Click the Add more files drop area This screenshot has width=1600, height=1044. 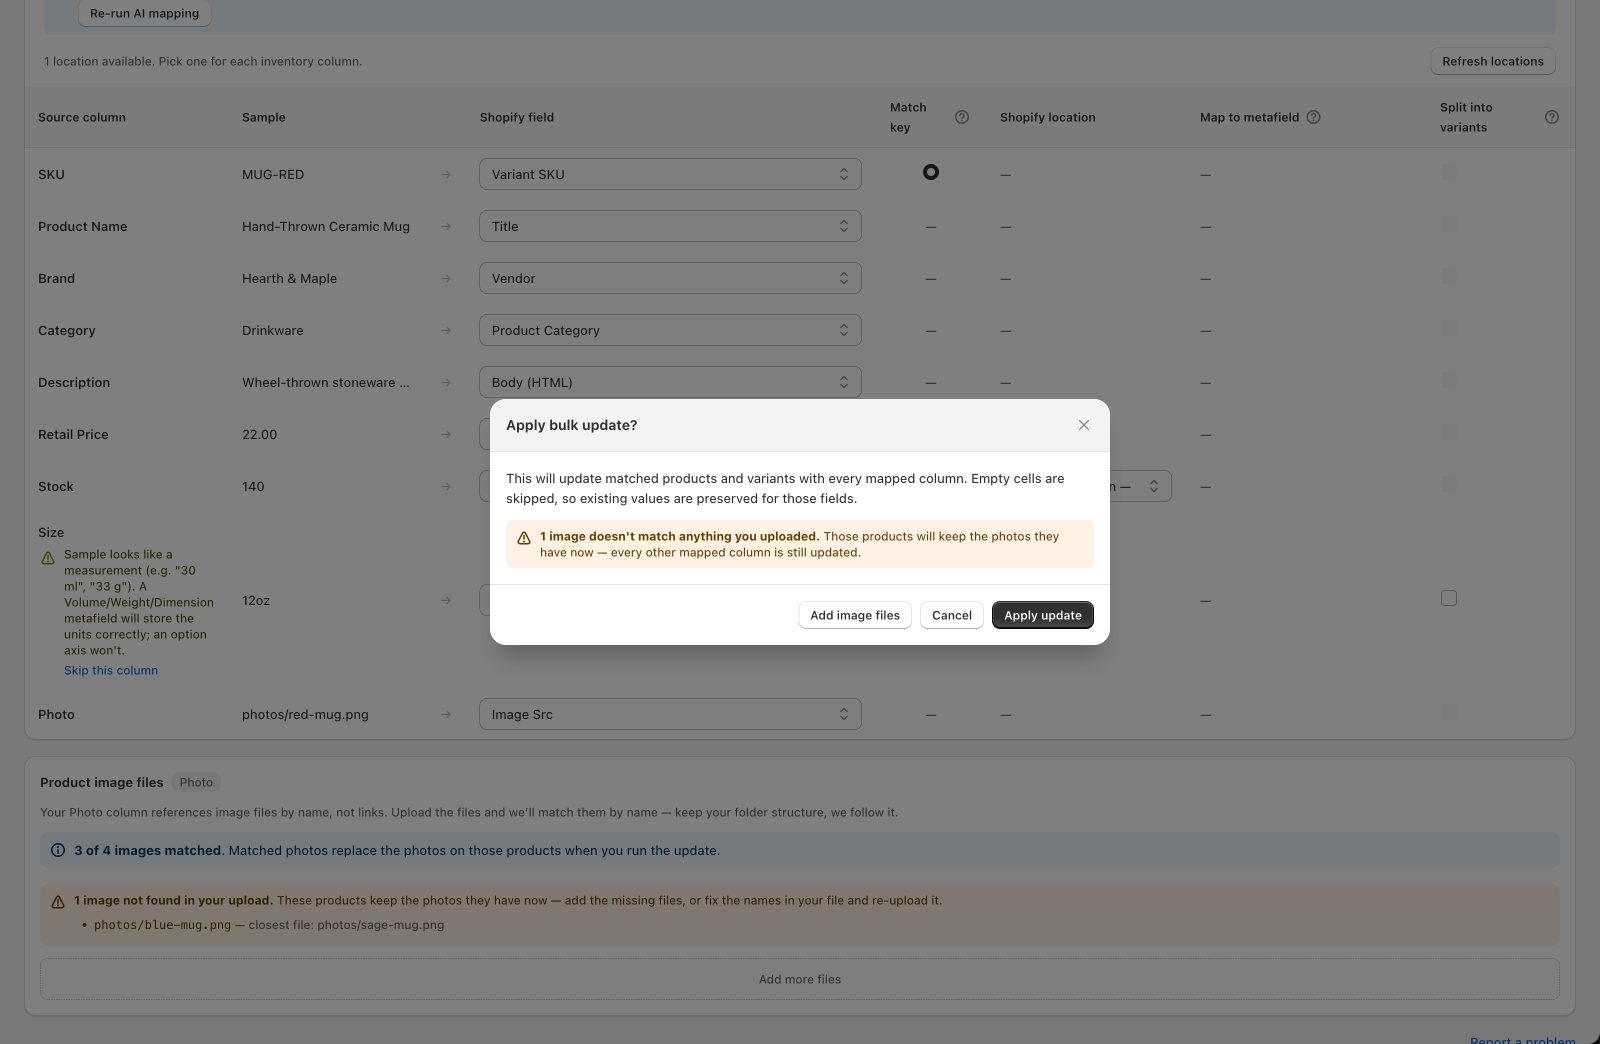[x=800, y=979]
